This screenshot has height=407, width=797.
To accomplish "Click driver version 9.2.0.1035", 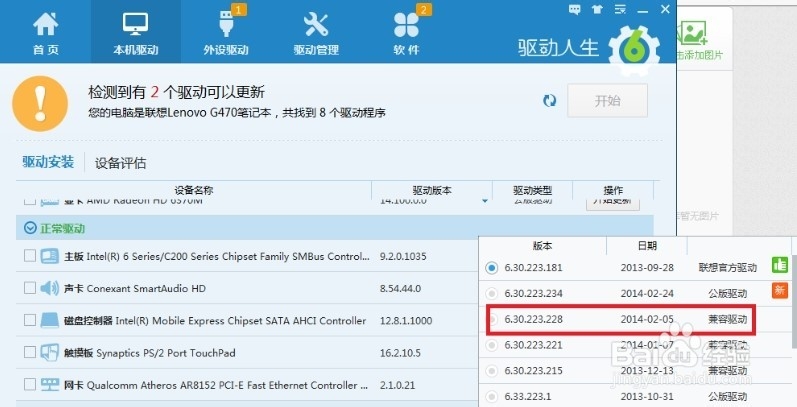I will [x=403, y=256].
